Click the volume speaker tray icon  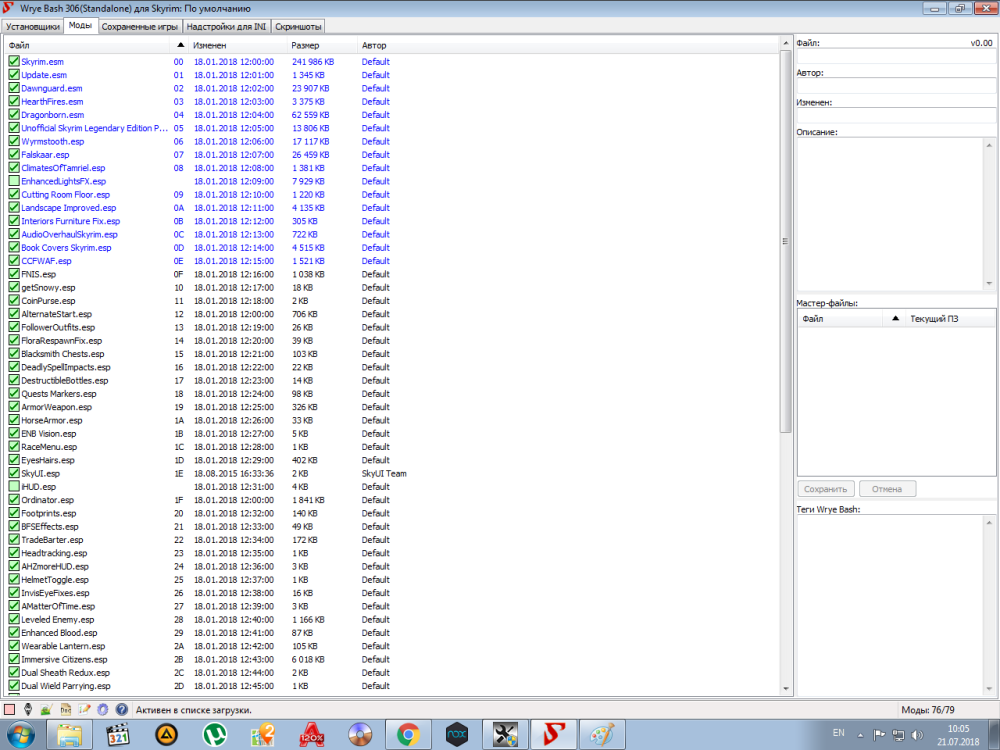[917, 735]
